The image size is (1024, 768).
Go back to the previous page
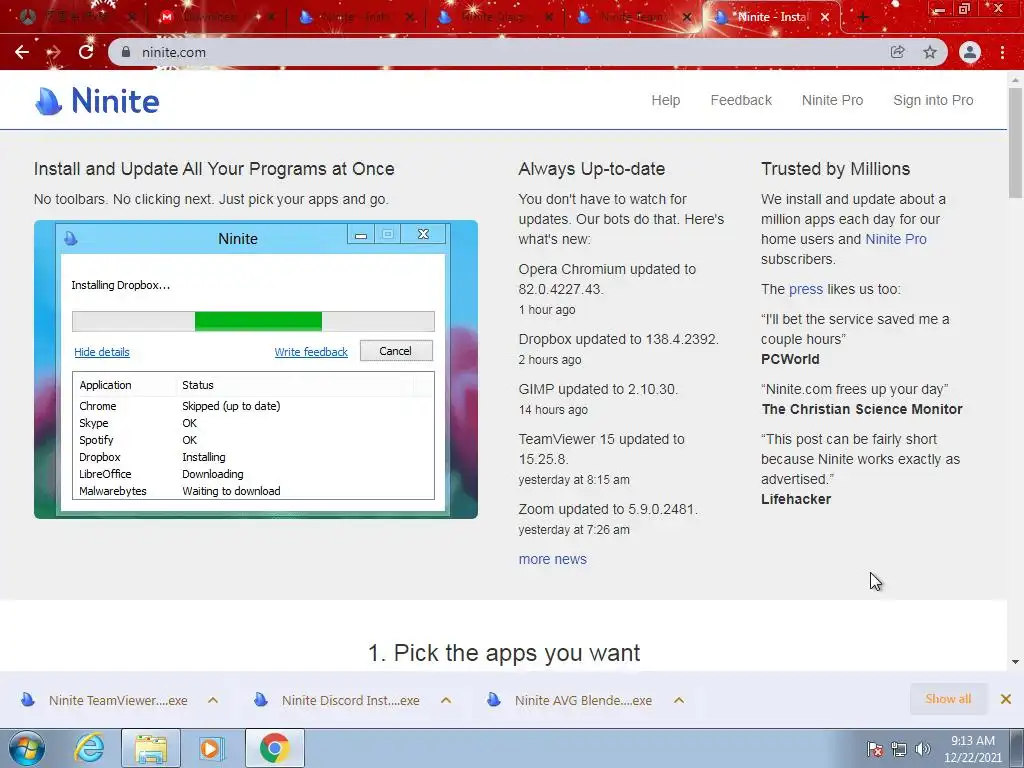[x=22, y=52]
